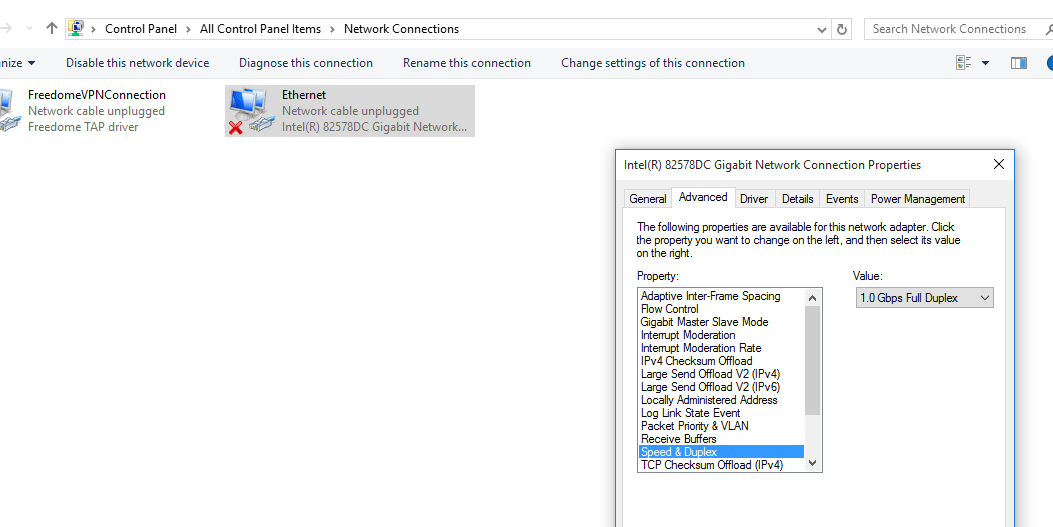Select TCP Checksum Offload (IPv4) property
This screenshot has height=527, width=1053.
coord(721,465)
